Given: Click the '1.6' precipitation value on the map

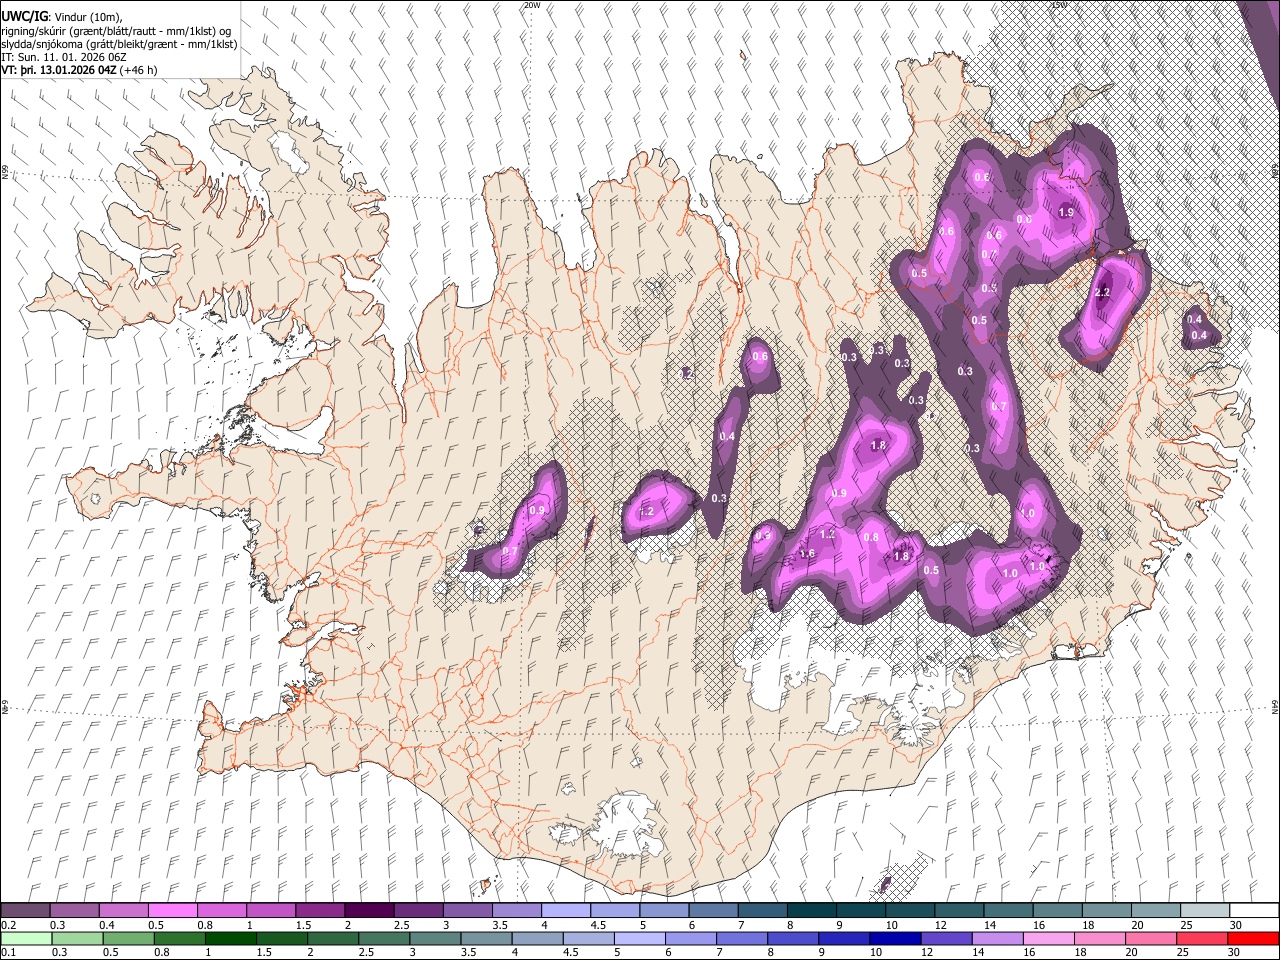Looking at the screenshot, I should pyautogui.click(x=807, y=554).
